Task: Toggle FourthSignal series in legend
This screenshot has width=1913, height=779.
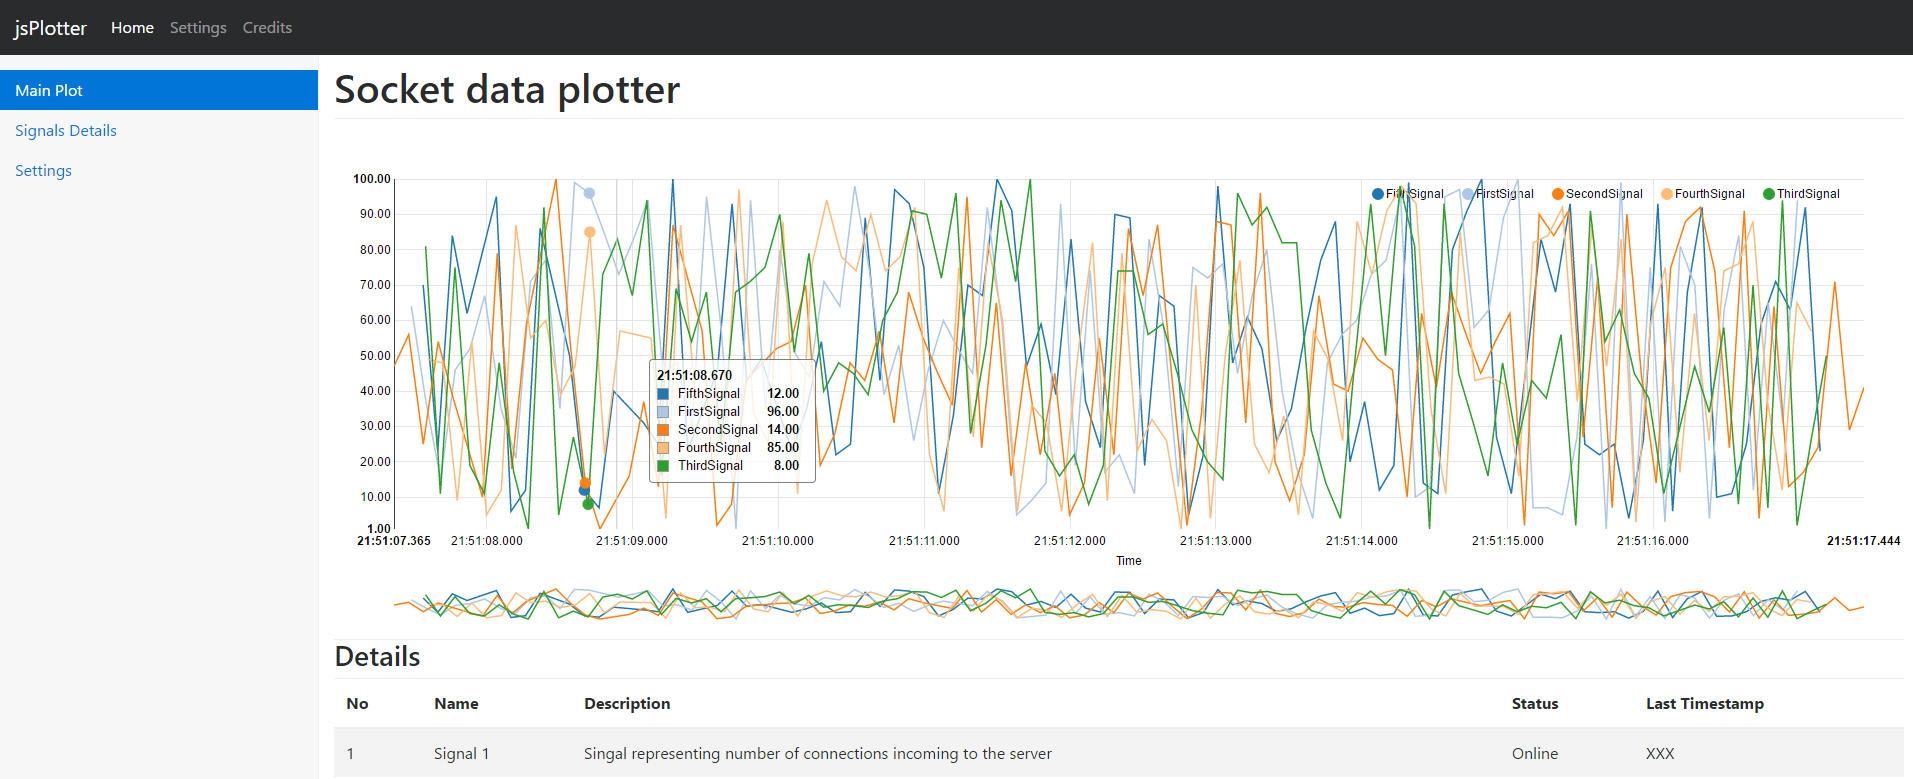Action: 1703,194
